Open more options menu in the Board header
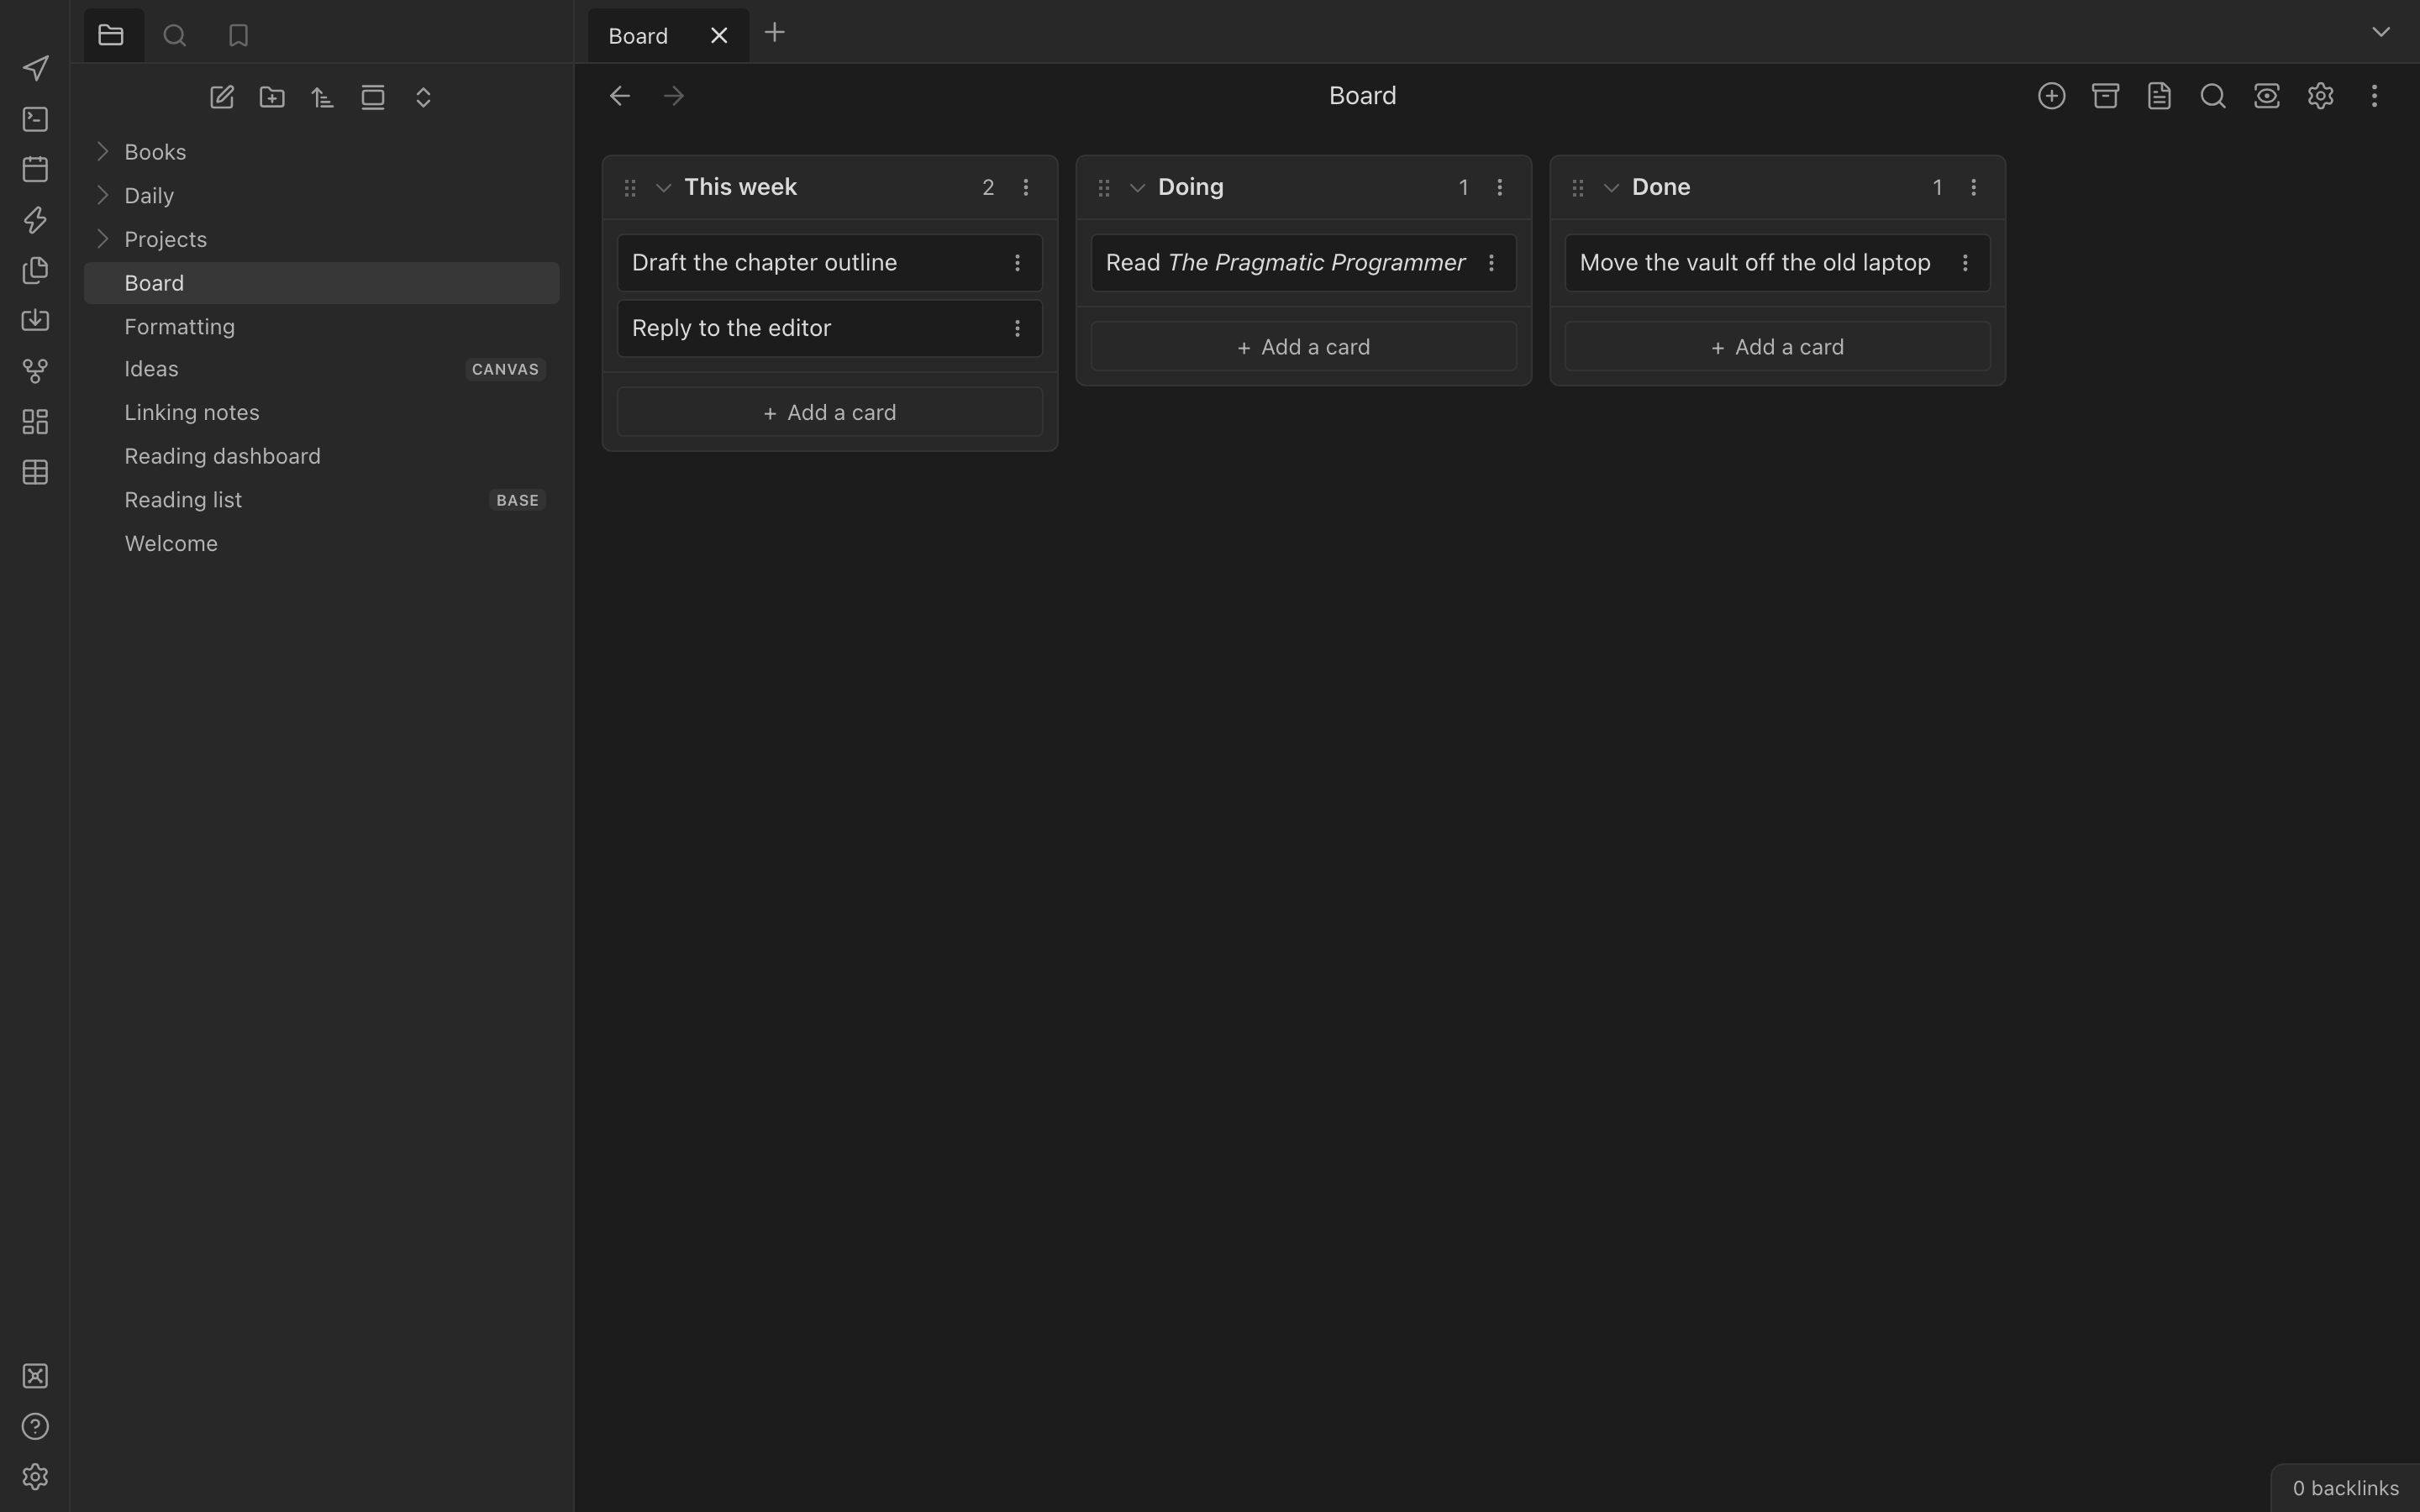 (x=2374, y=96)
